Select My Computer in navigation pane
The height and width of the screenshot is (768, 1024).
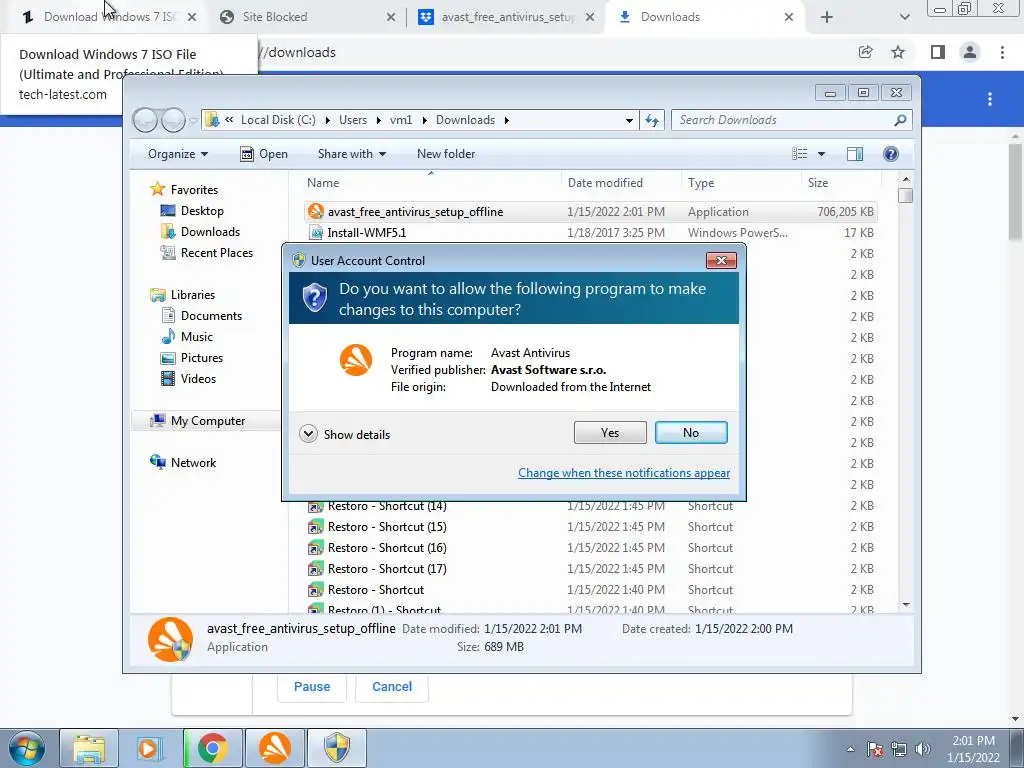click(x=208, y=421)
